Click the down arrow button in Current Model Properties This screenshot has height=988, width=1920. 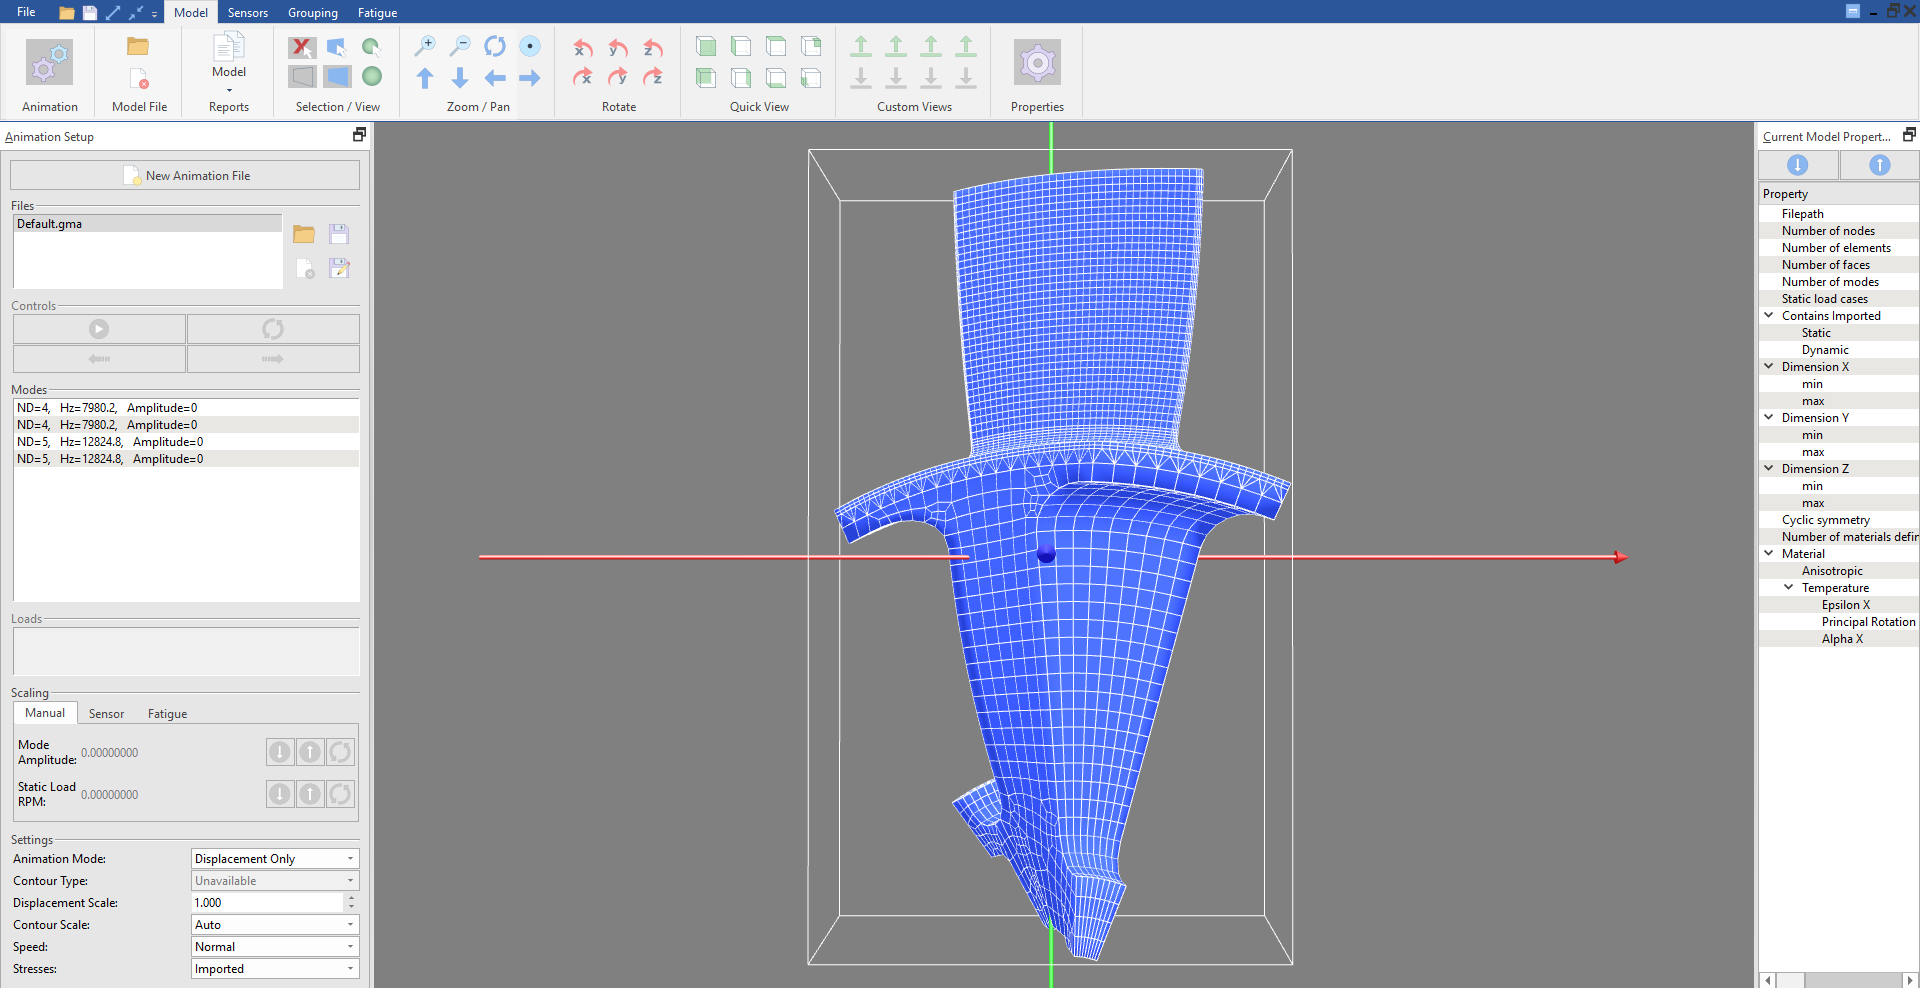click(x=1798, y=165)
